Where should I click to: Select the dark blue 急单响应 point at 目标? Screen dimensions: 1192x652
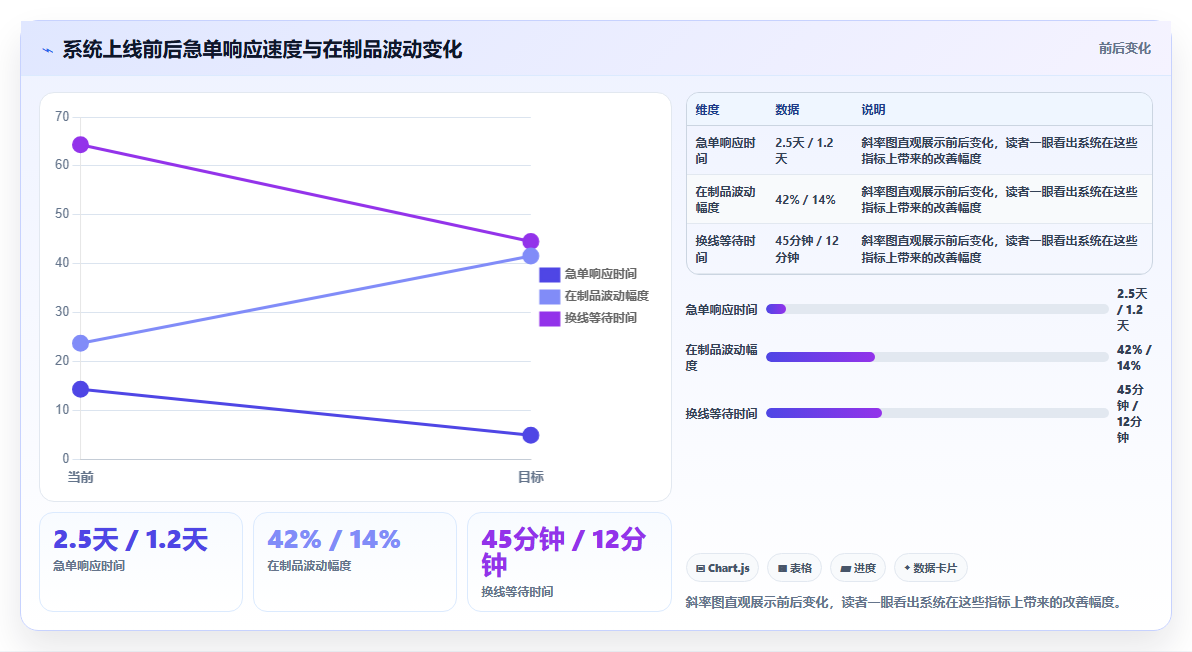[x=531, y=435]
